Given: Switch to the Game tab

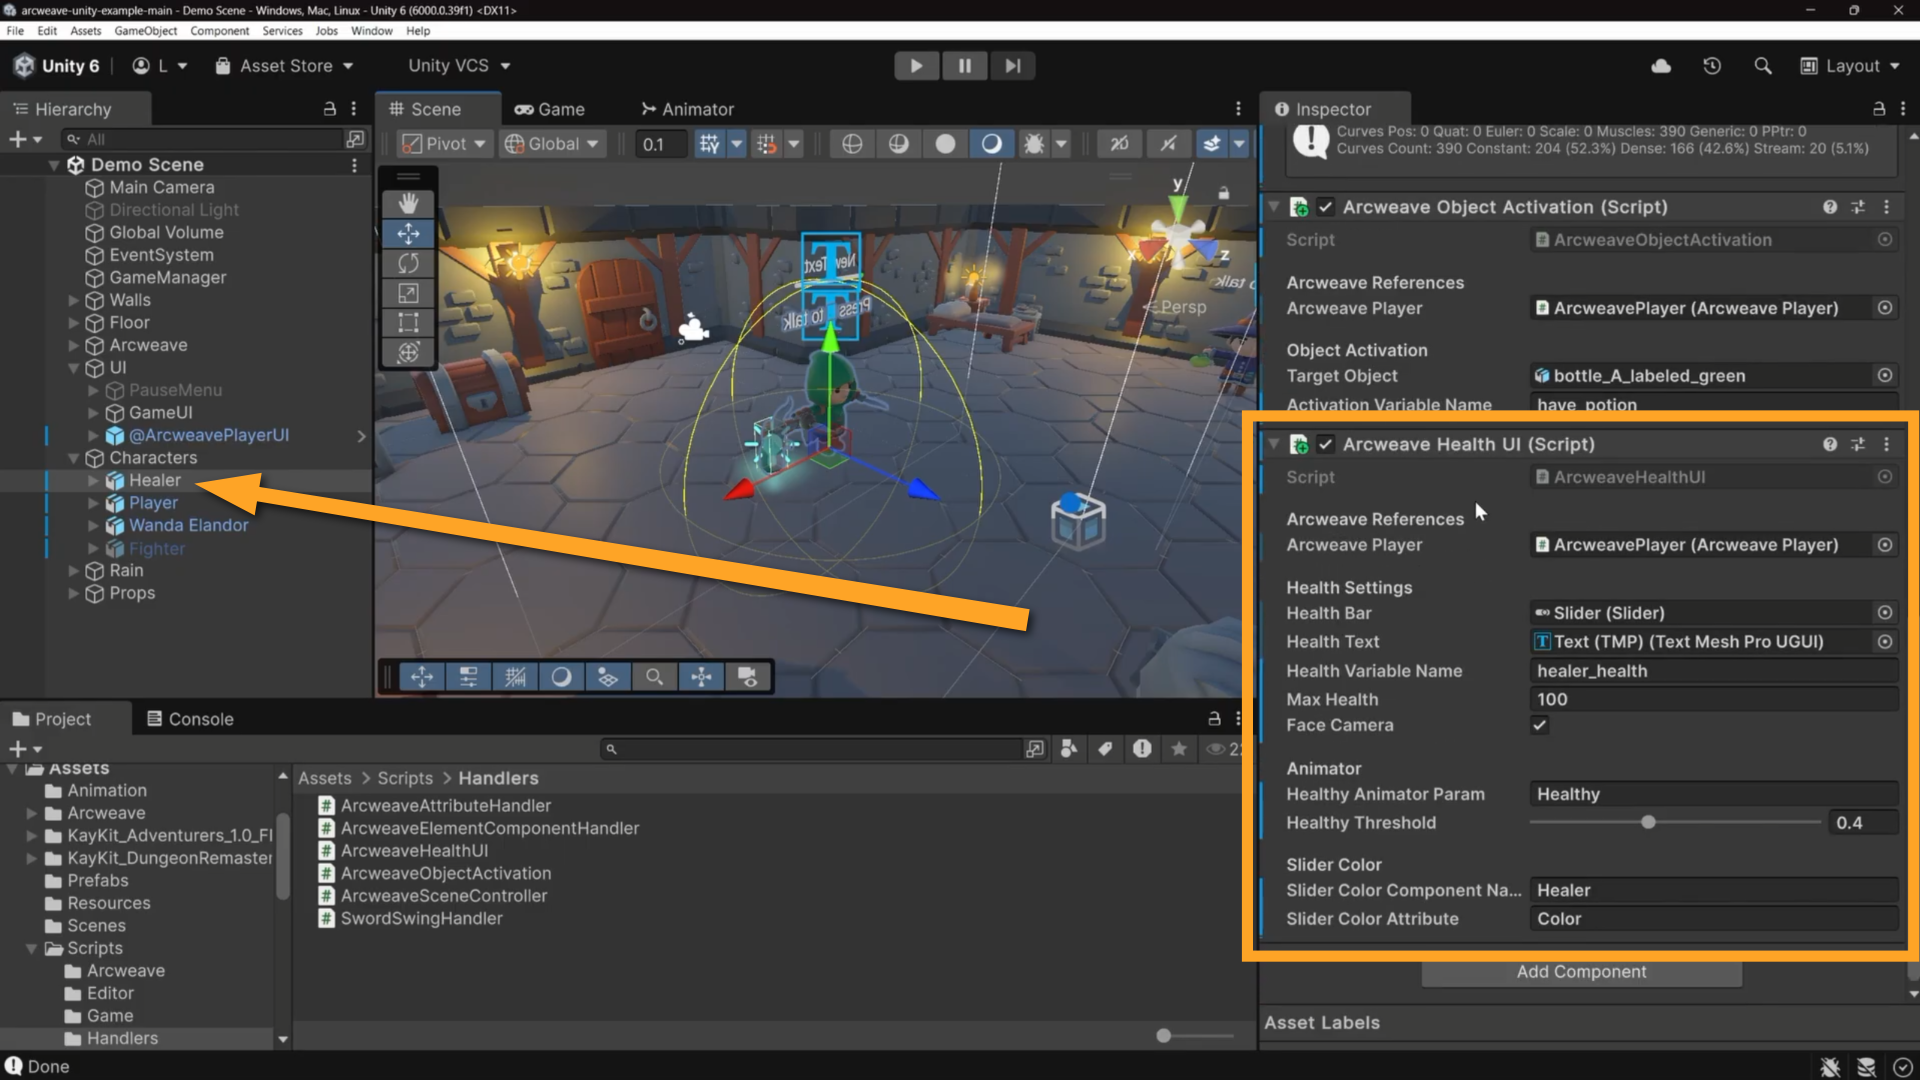Looking at the screenshot, I should (550, 109).
